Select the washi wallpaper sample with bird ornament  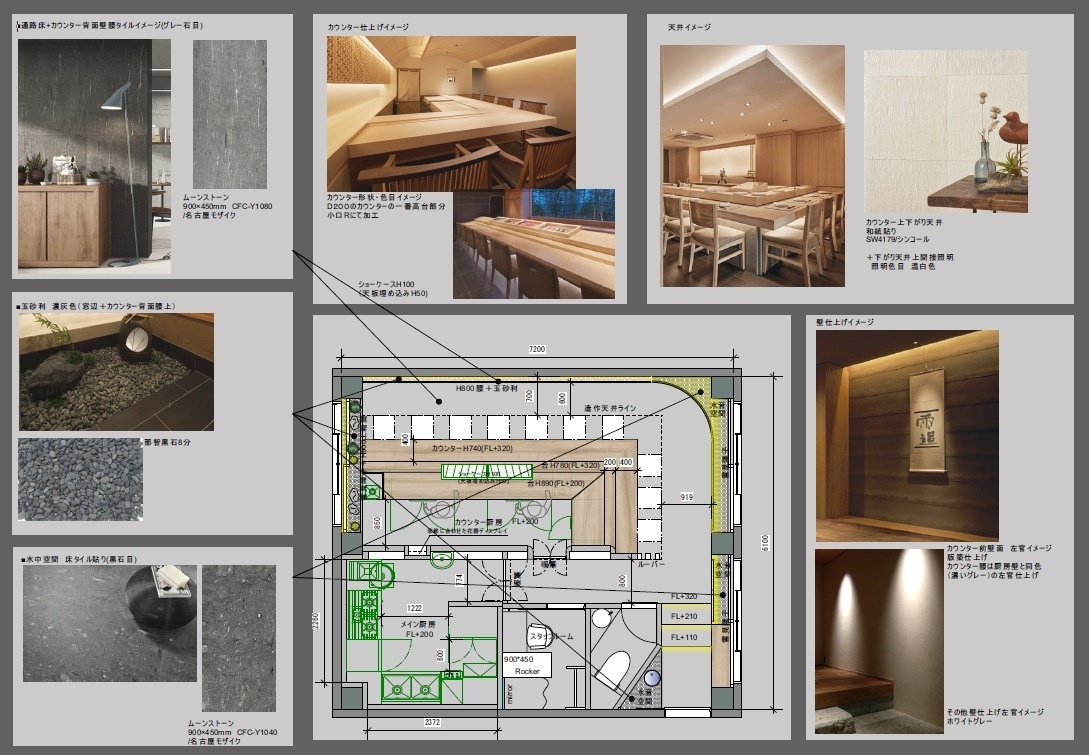click(946, 131)
